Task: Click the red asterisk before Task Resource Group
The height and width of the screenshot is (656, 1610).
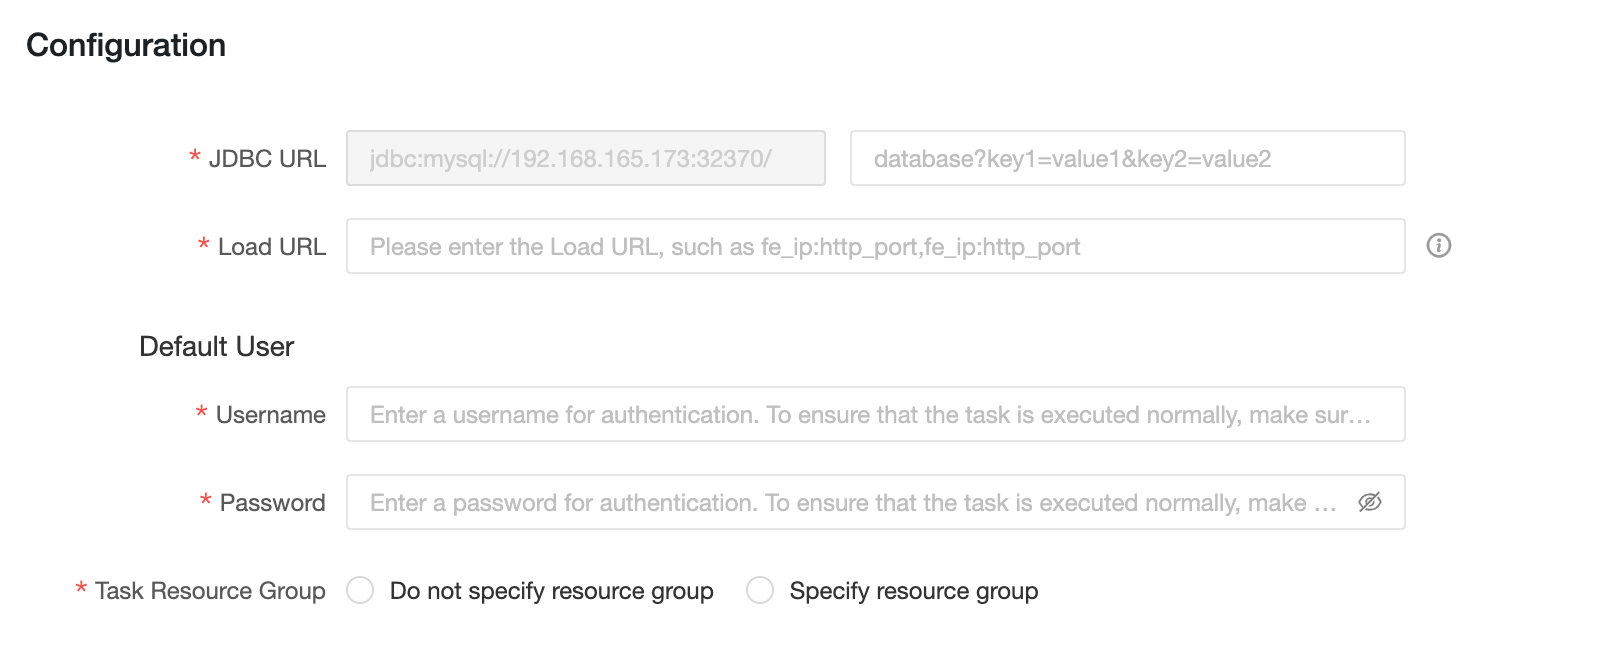Action: click(81, 590)
